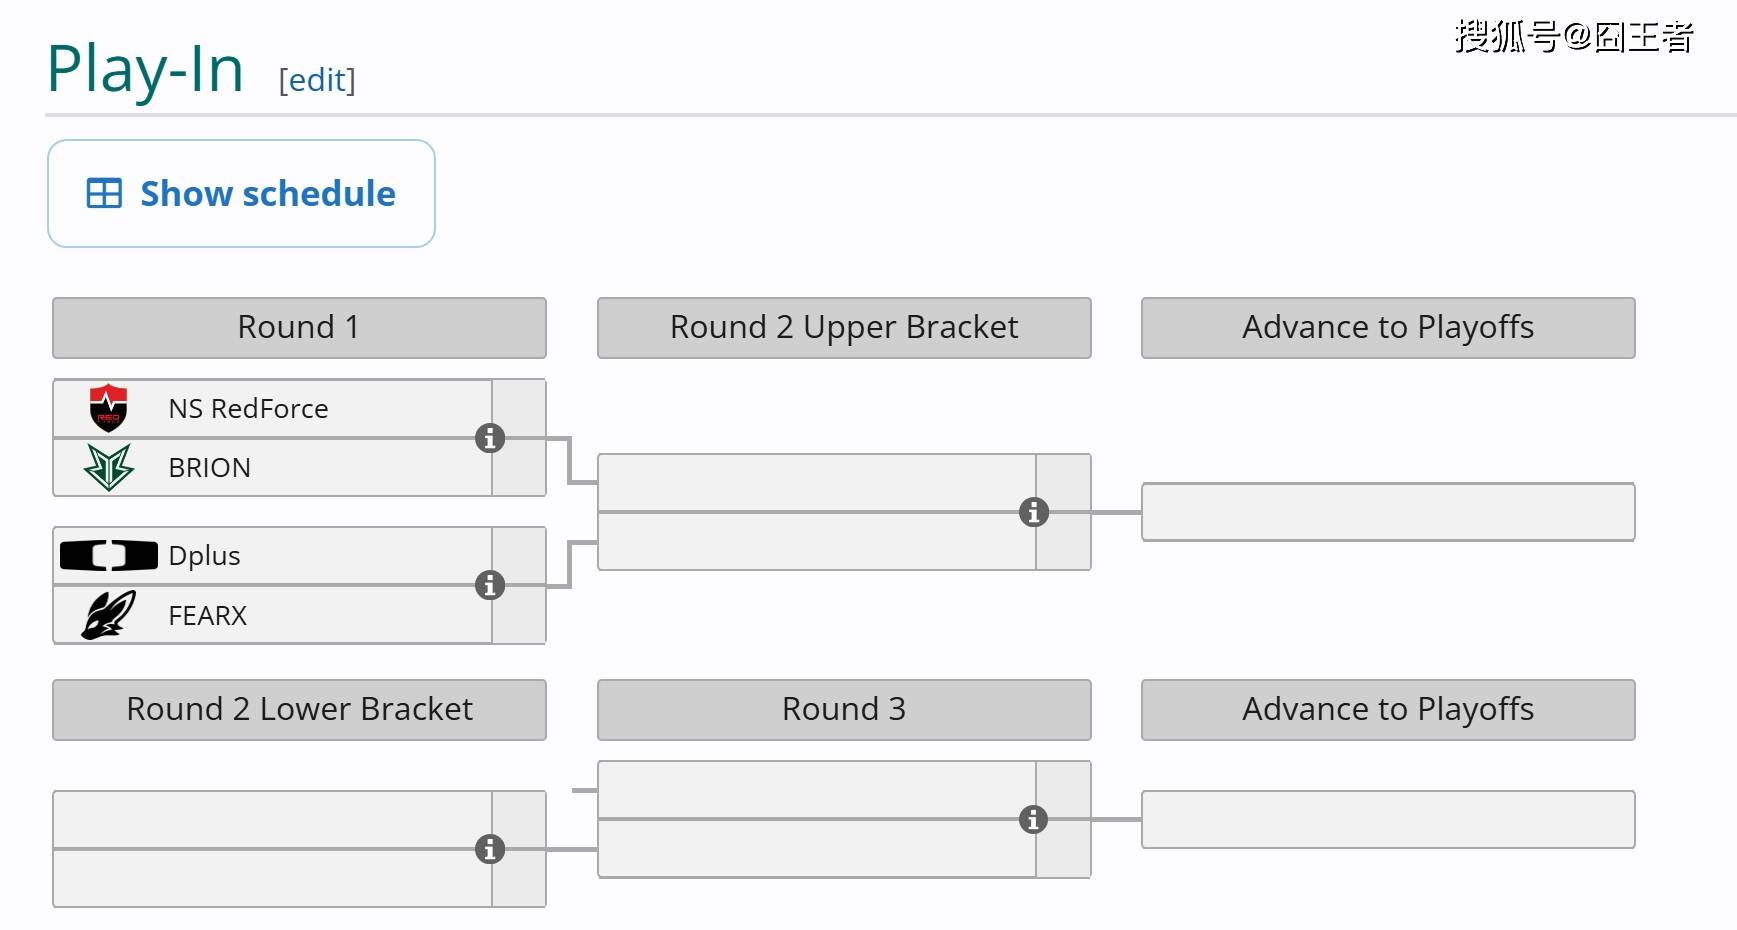Click the Round 2 Lower Bracket header
The image size is (1737, 930).
pyautogui.click(x=299, y=709)
